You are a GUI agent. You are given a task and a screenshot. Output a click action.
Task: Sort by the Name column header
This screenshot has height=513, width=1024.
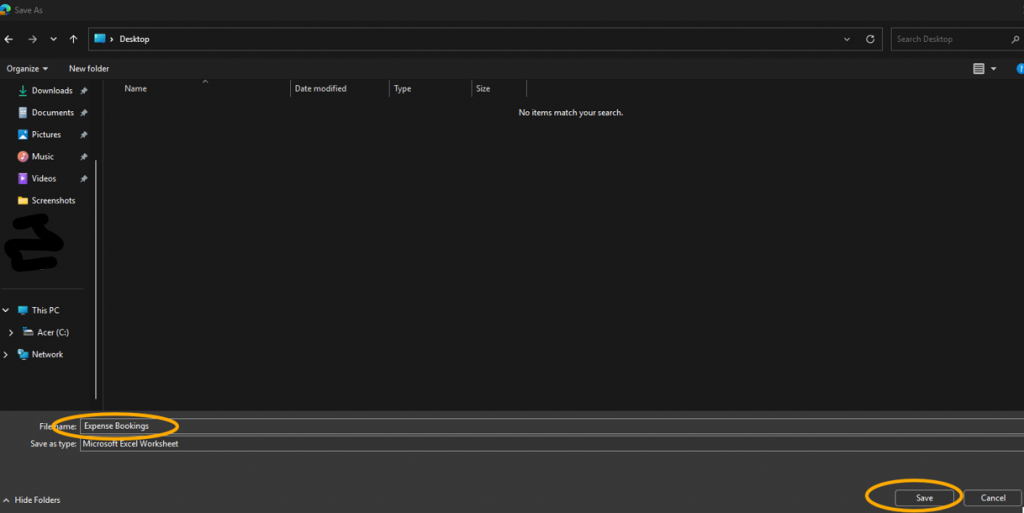(x=136, y=88)
